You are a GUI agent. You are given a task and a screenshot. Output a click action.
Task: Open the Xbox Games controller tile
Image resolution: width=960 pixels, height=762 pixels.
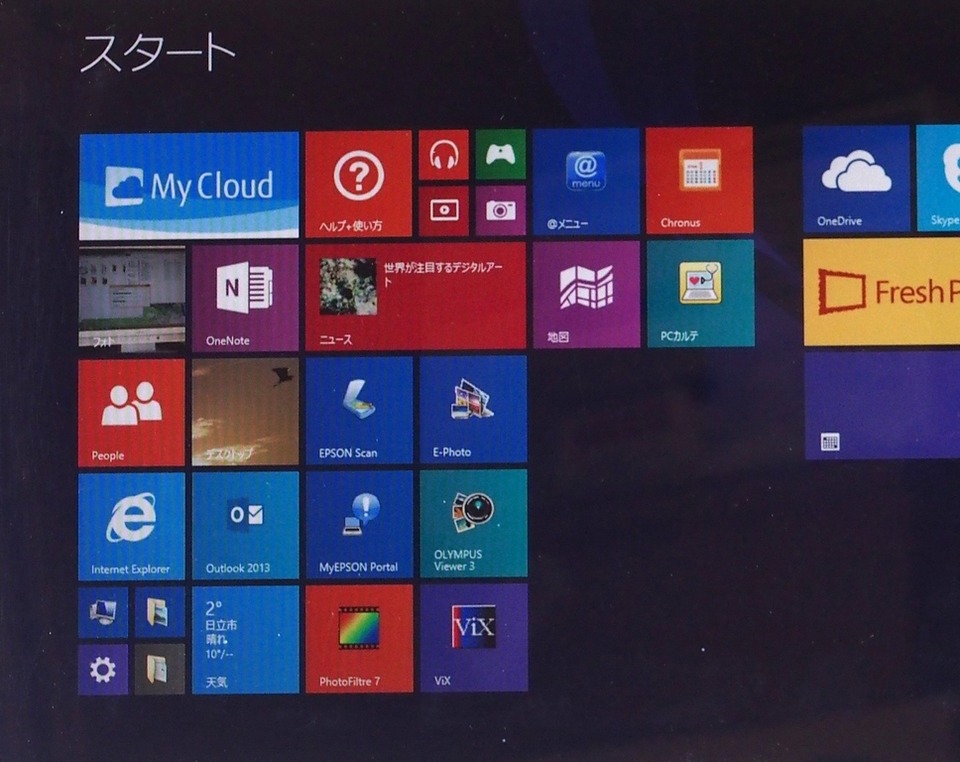(500, 154)
